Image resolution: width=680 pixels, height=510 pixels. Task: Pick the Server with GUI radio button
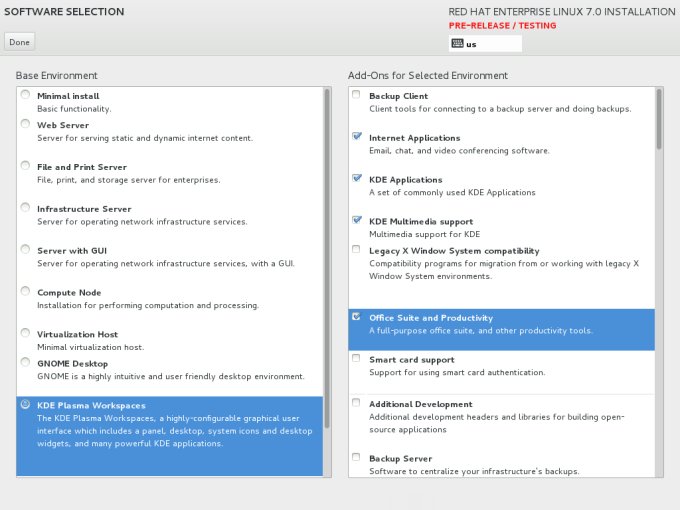click(25, 249)
